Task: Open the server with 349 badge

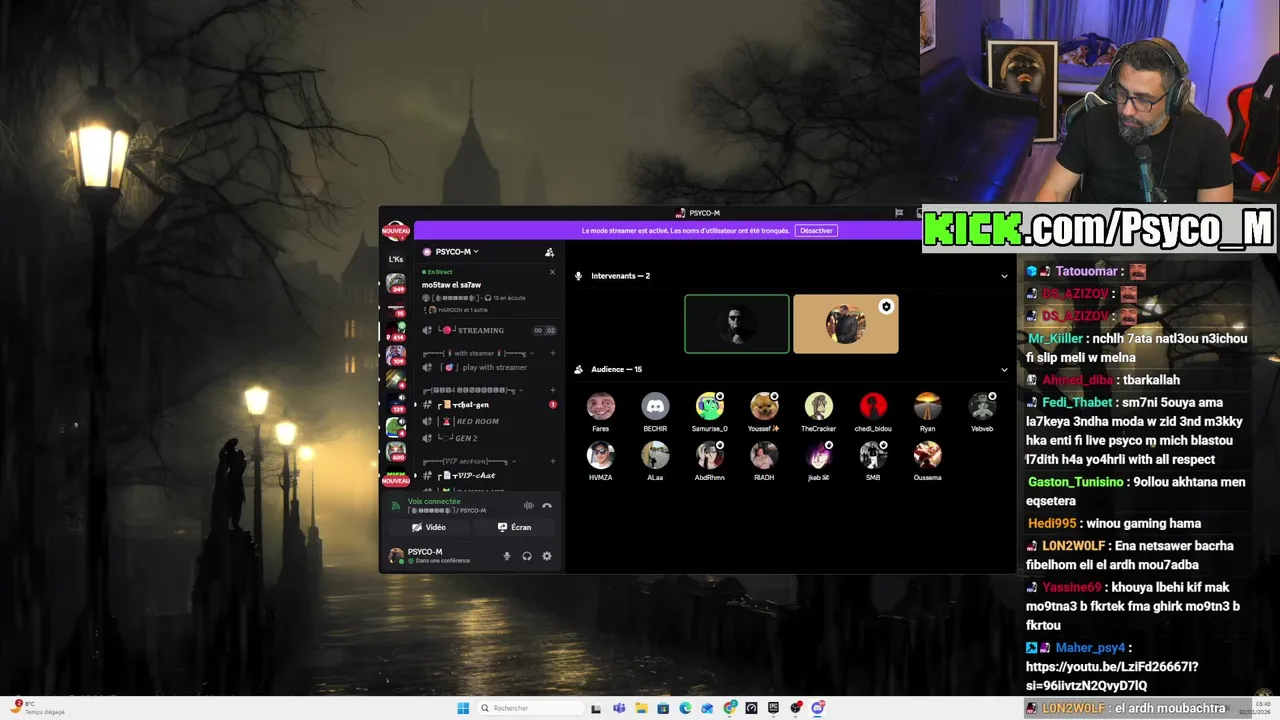Action: click(x=396, y=284)
